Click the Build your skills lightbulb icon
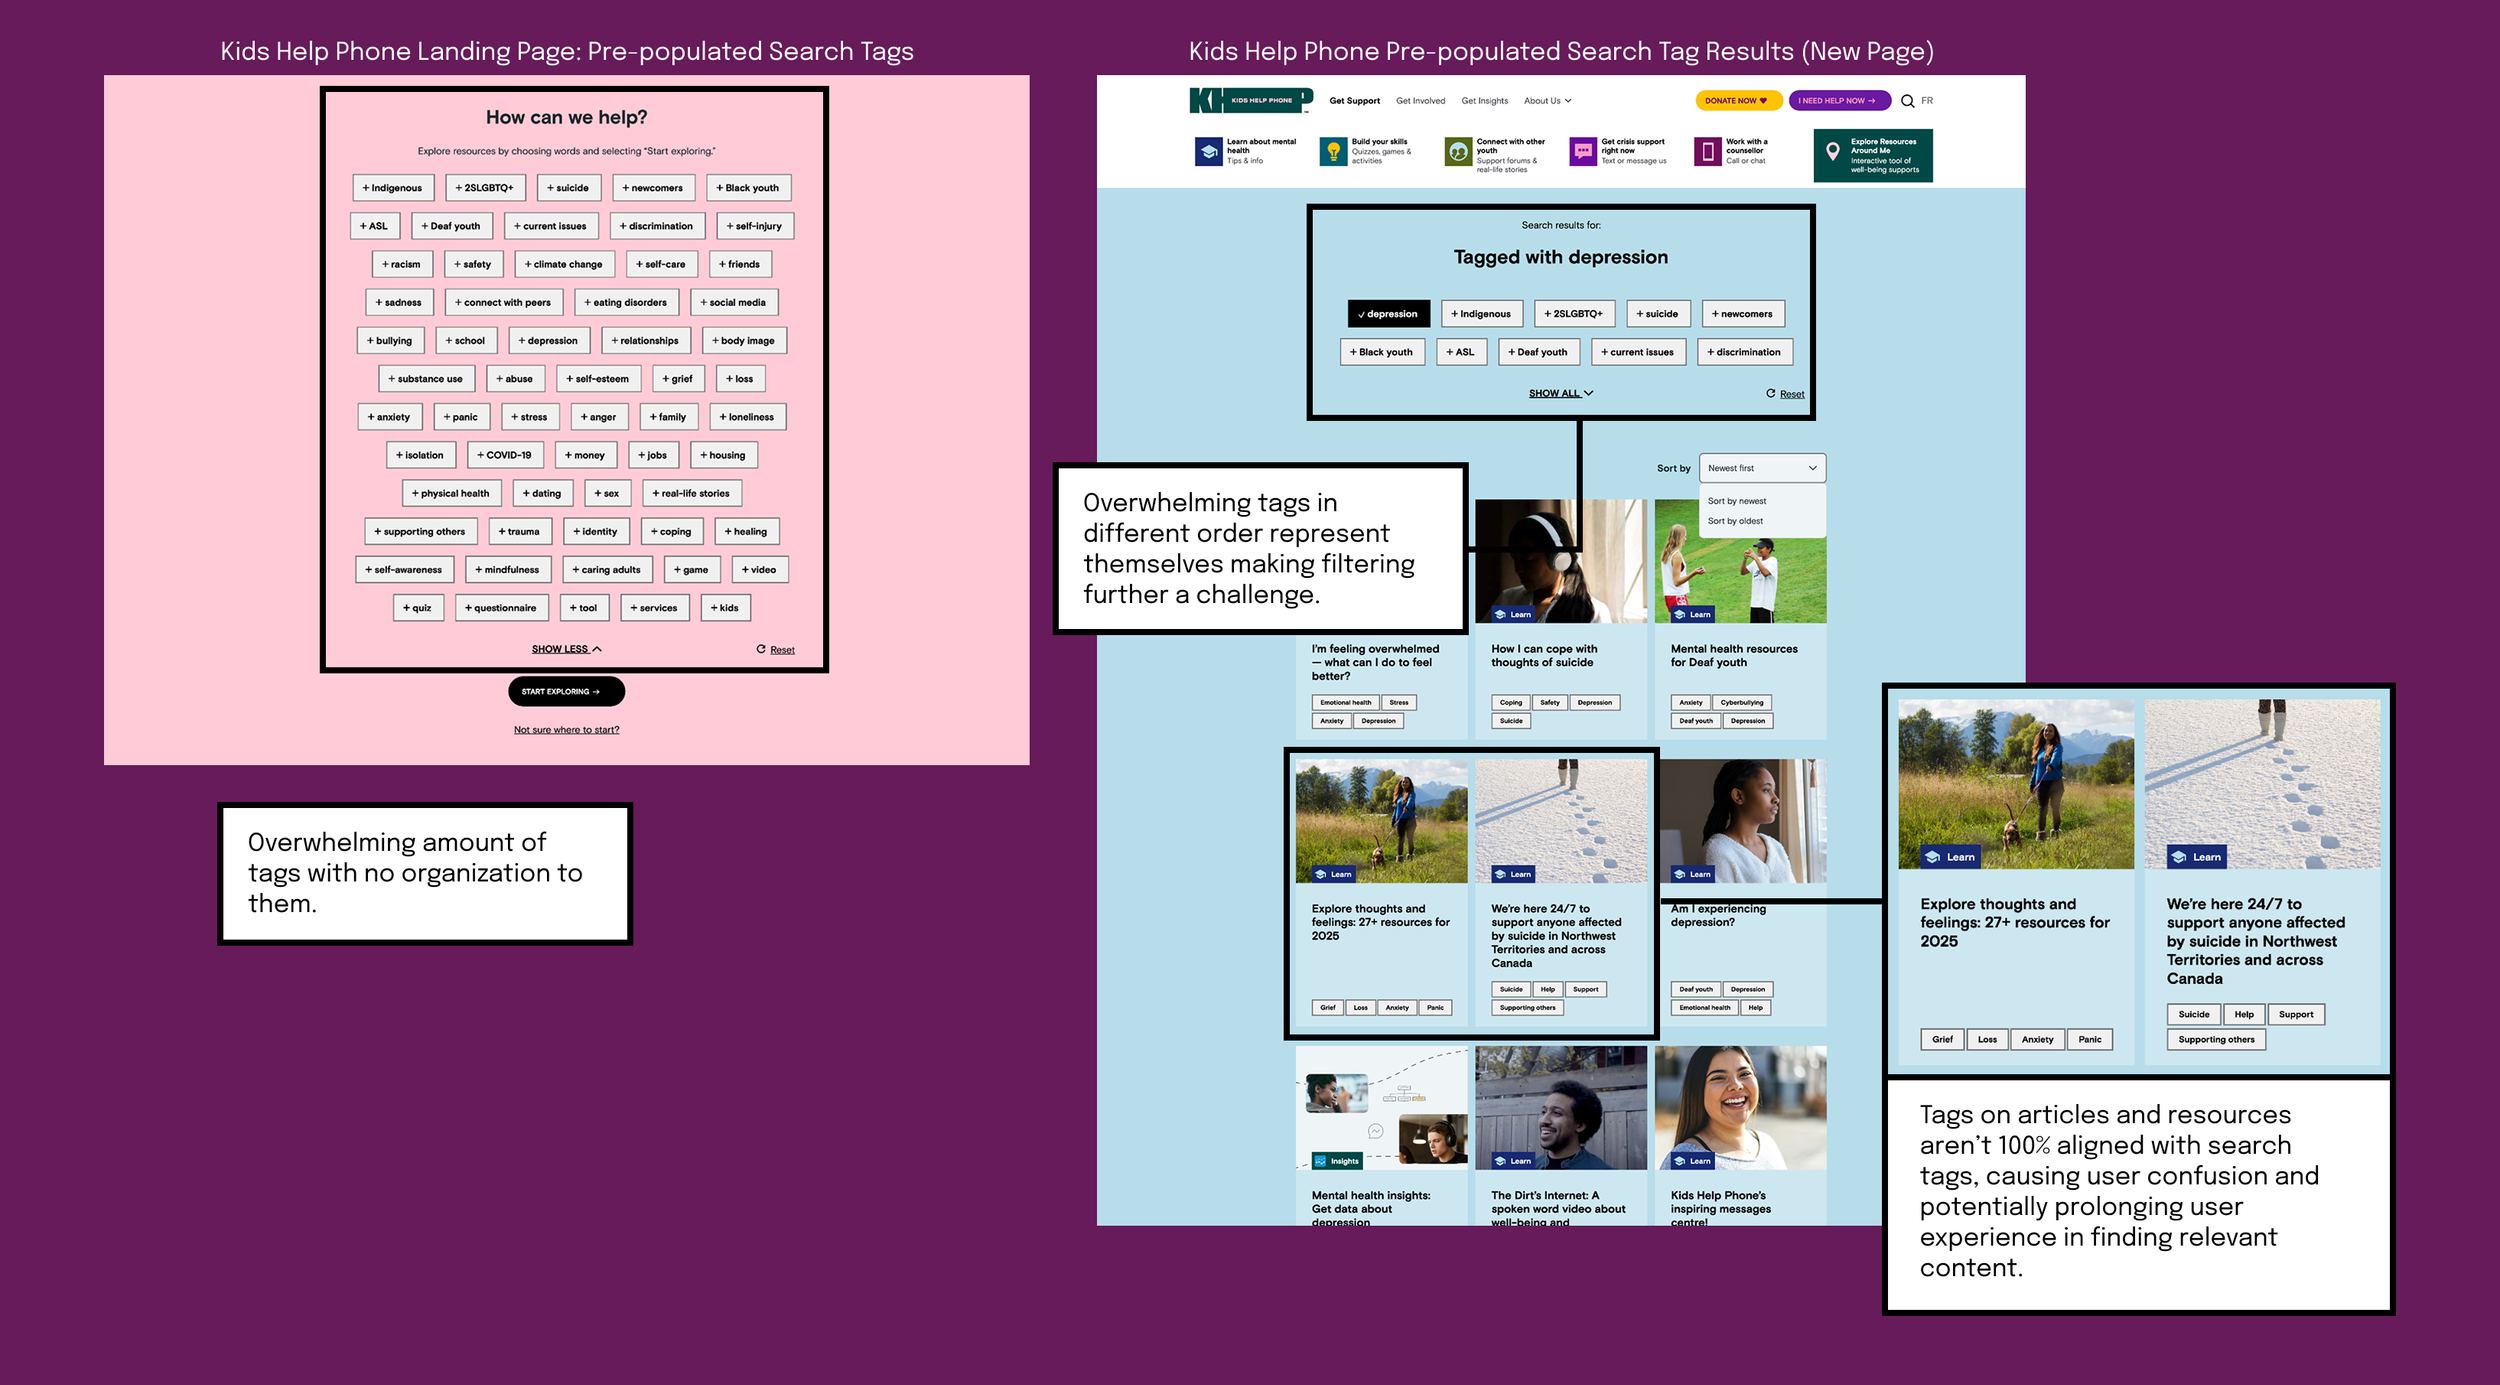2500x1385 pixels. click(1333, 152)
